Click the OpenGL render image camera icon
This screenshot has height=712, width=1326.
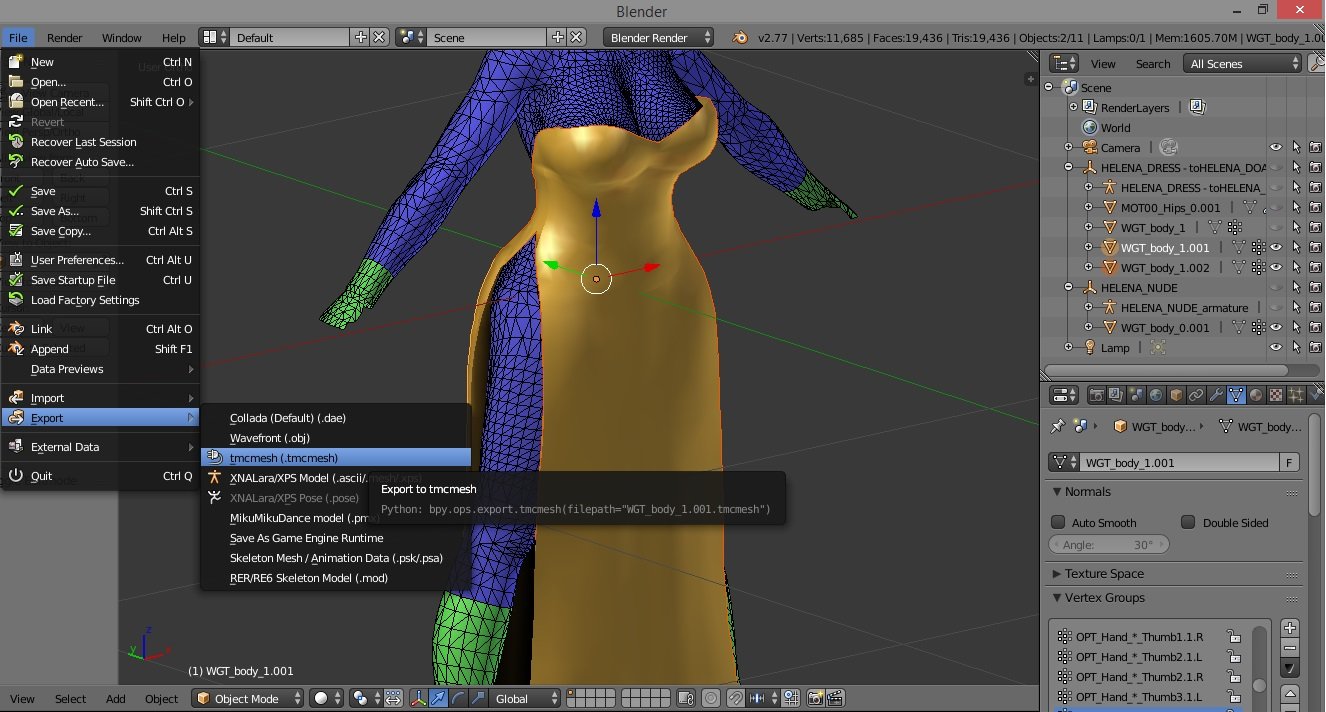point(814,698)
